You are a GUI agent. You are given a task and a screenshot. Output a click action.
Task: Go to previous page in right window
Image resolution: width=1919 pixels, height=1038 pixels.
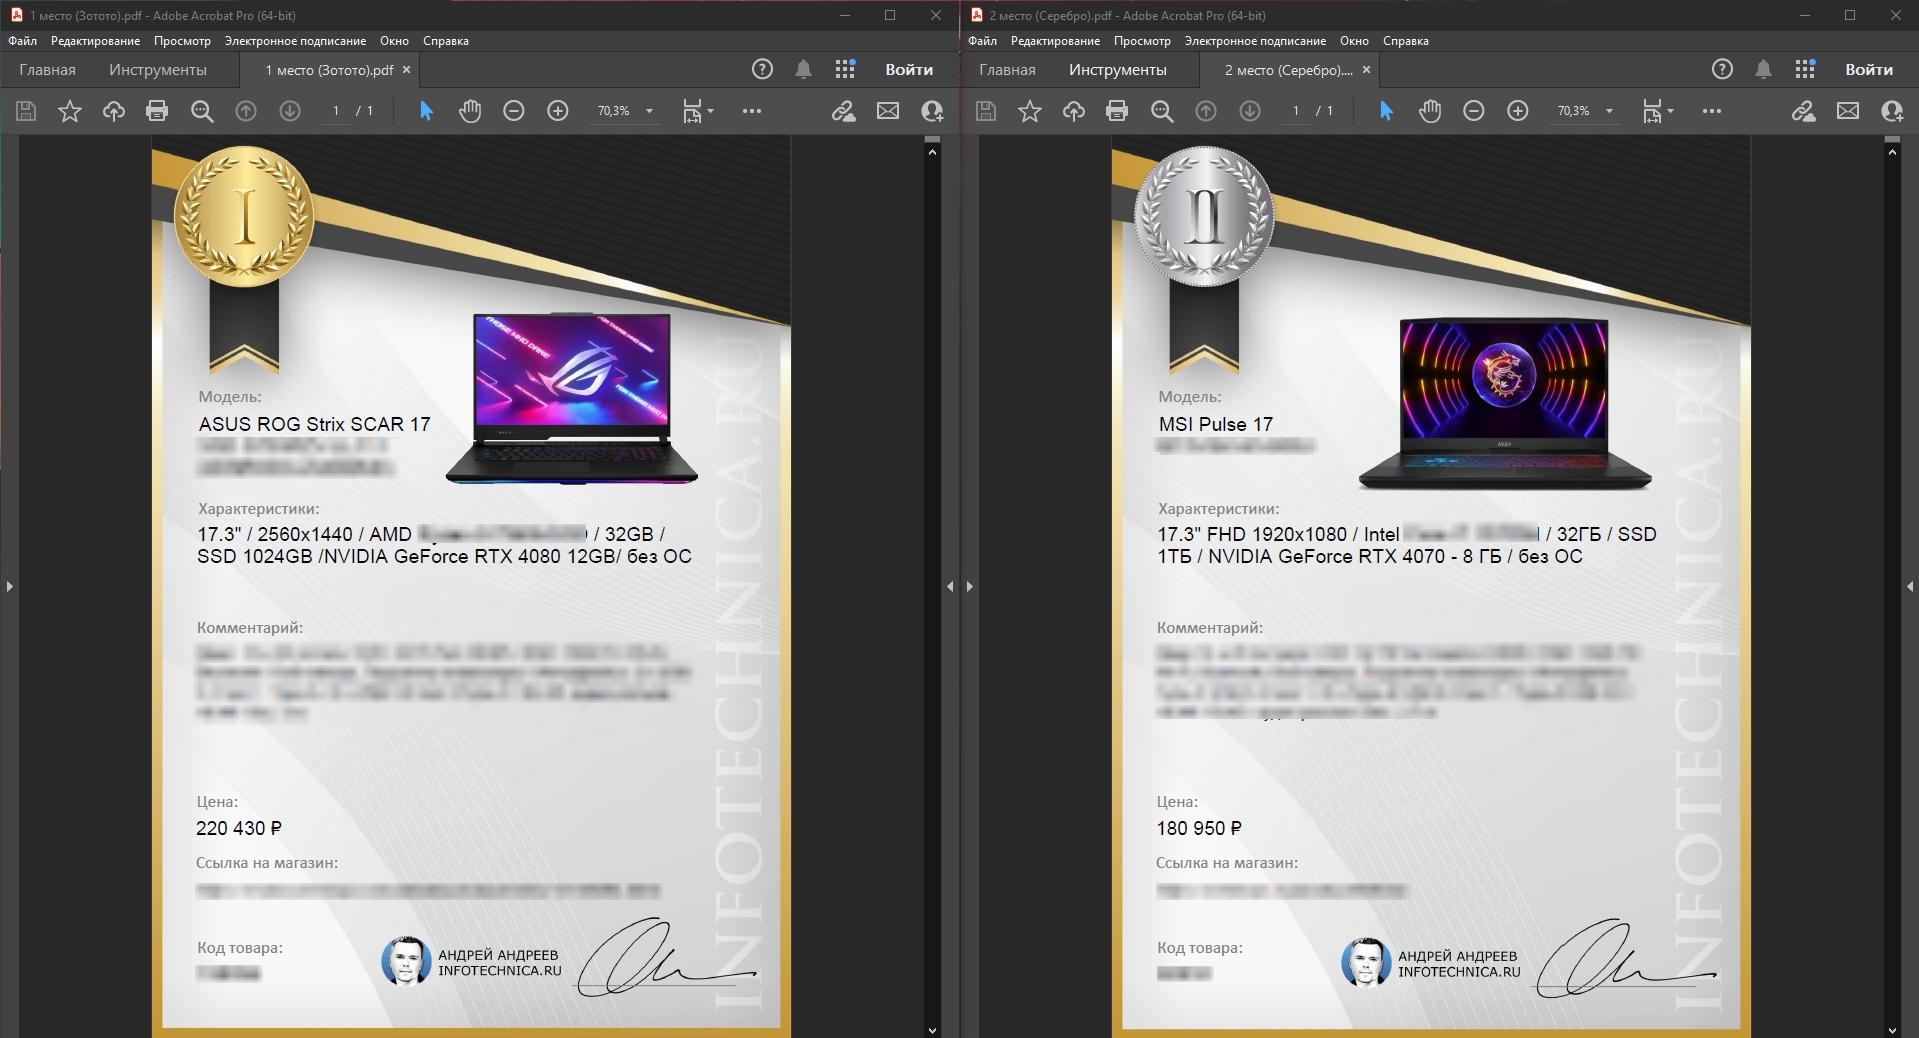point(1206,111)
